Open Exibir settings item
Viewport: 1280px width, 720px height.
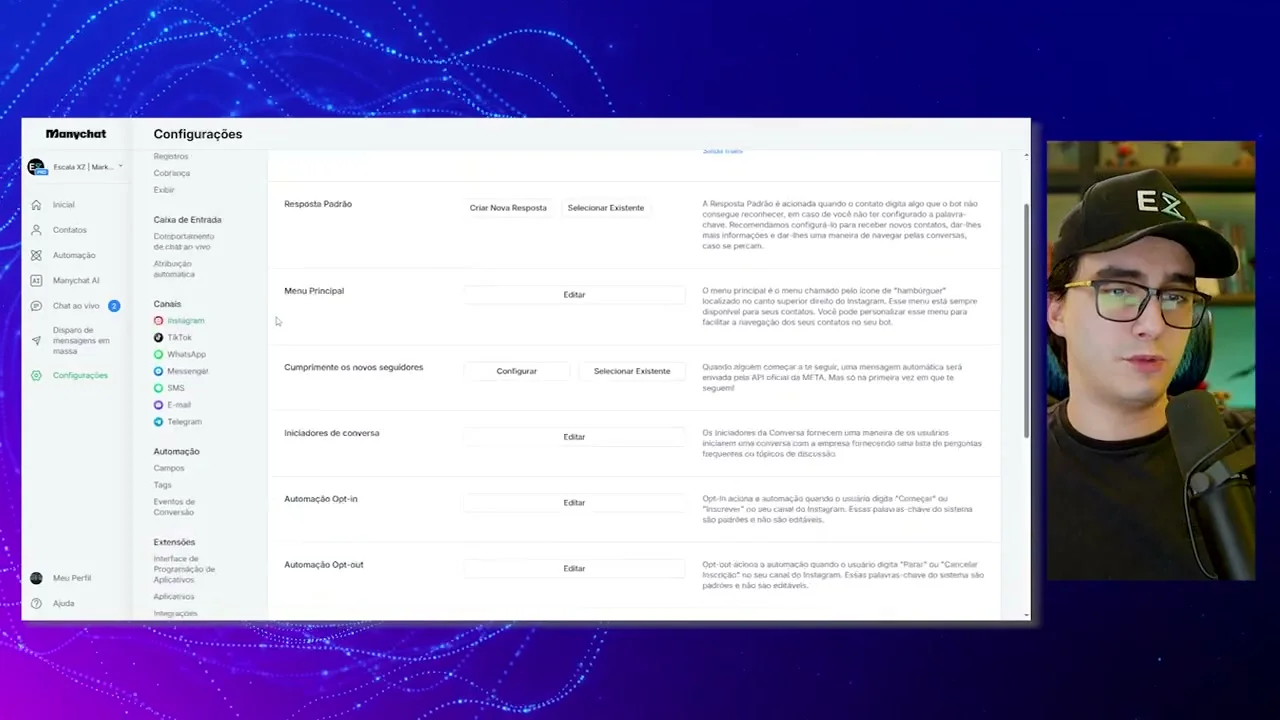pyautogui.click(x=164, y=190)
